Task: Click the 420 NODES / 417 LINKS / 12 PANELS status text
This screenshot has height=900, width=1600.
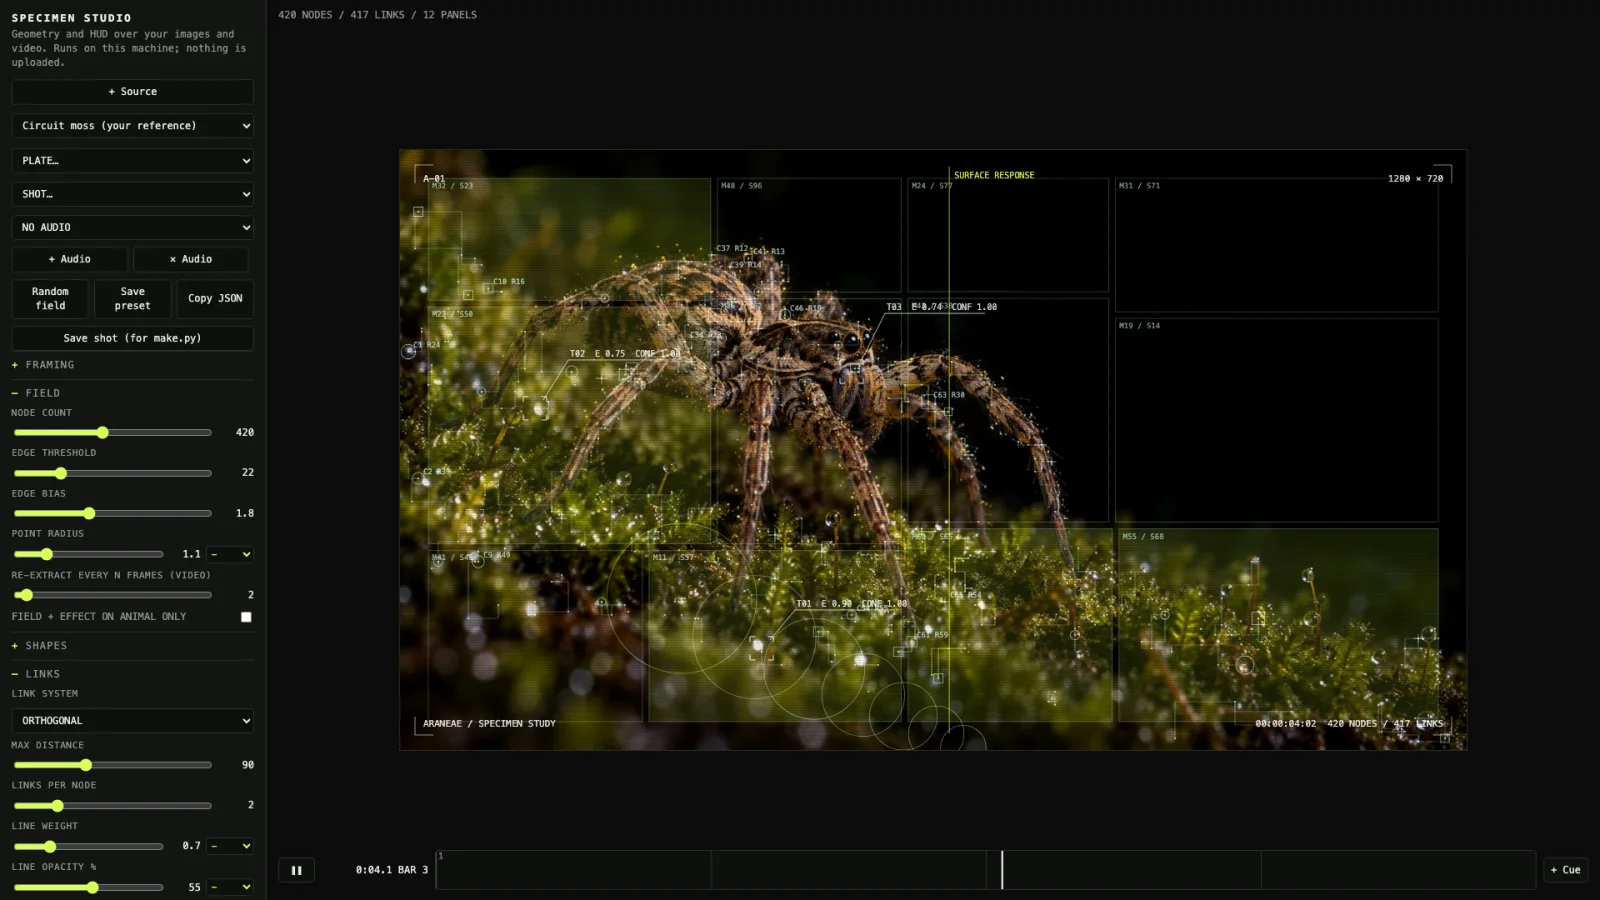Action: click(x=377, y=15)
